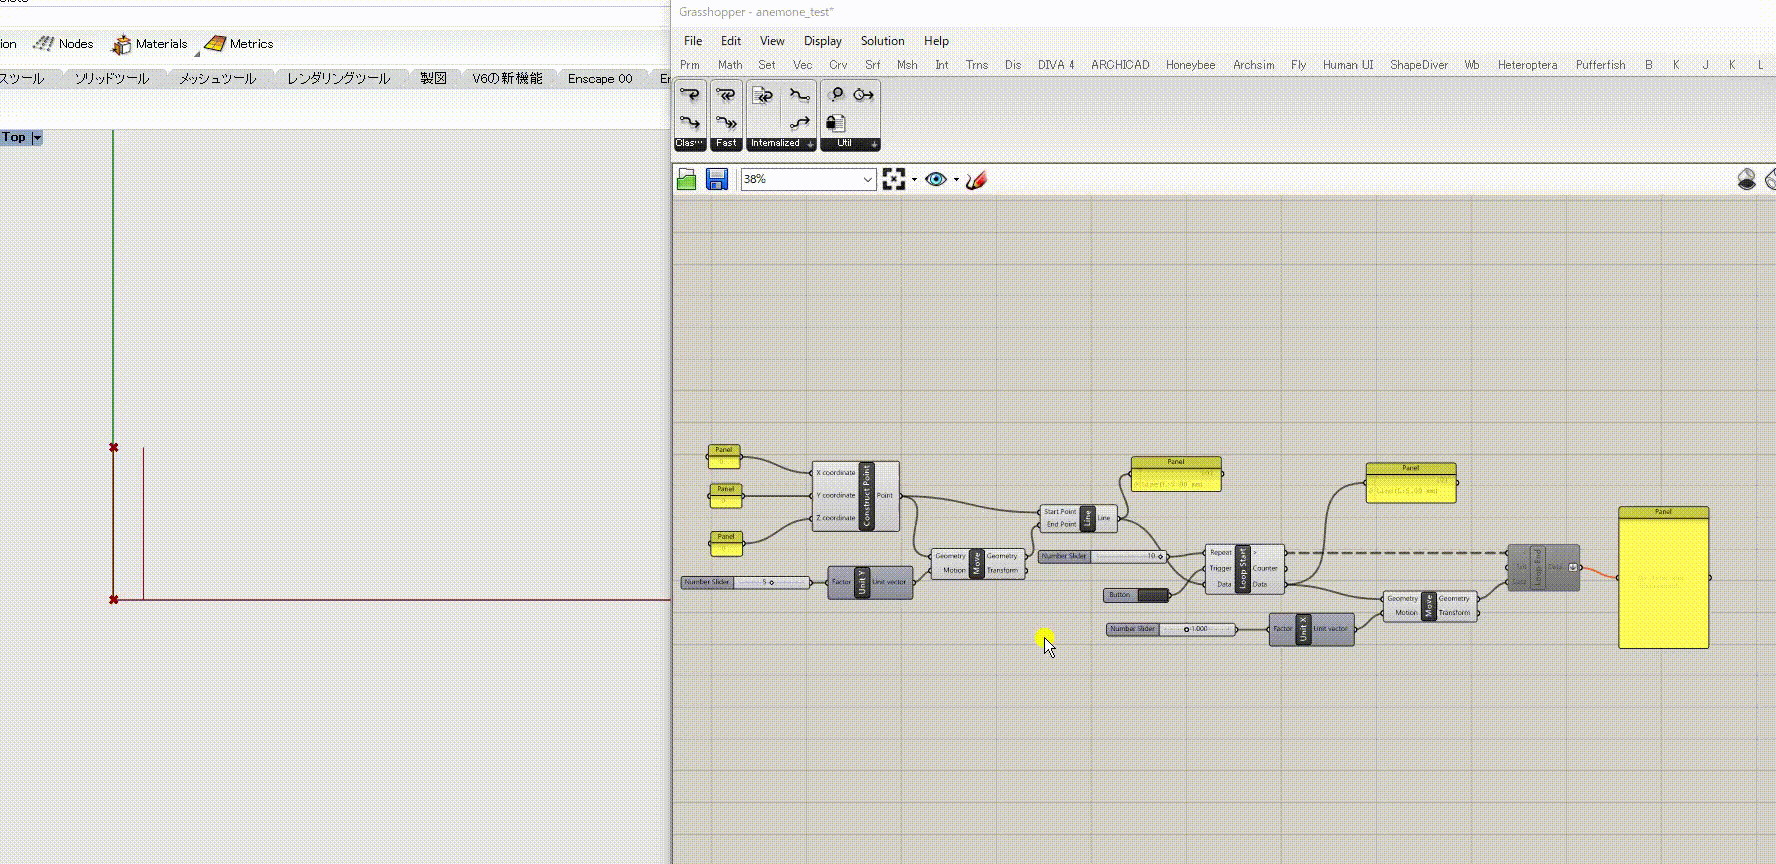Switch to the Human UI tab
The image size is (1776, 864).
pos(1348,65)
